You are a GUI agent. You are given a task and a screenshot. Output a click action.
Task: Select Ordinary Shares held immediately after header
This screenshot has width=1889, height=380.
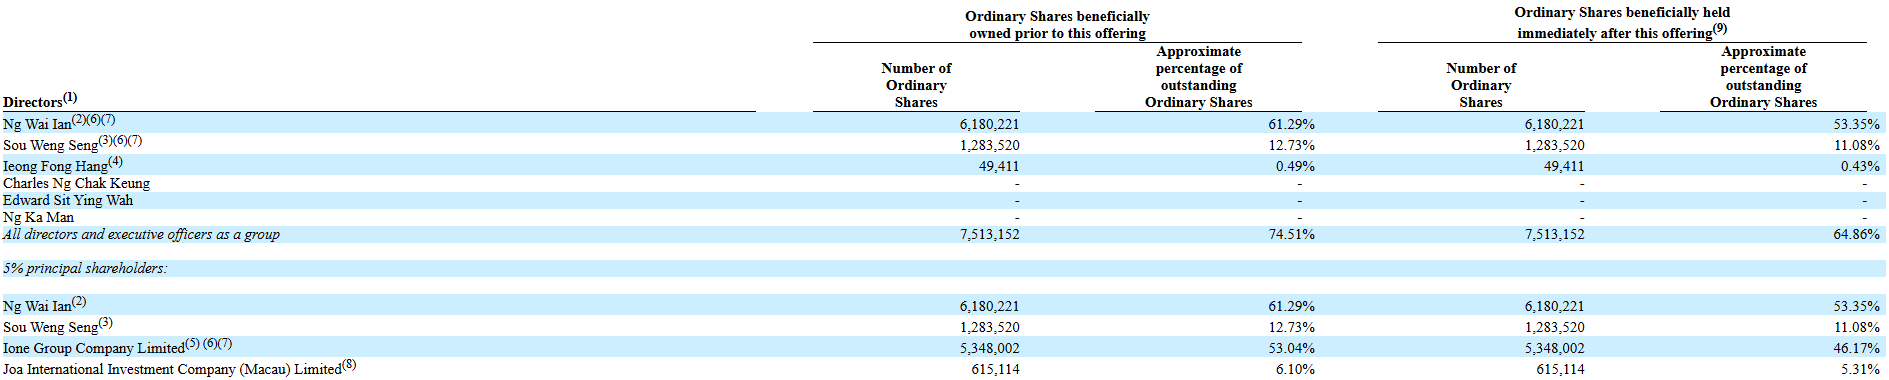tap(1622, 23)
